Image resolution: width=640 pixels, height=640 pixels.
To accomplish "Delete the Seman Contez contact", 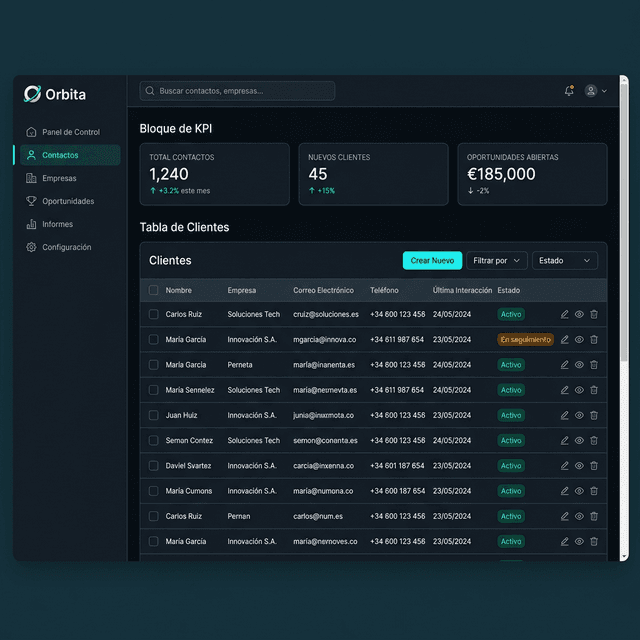I will tap(594, 440).
